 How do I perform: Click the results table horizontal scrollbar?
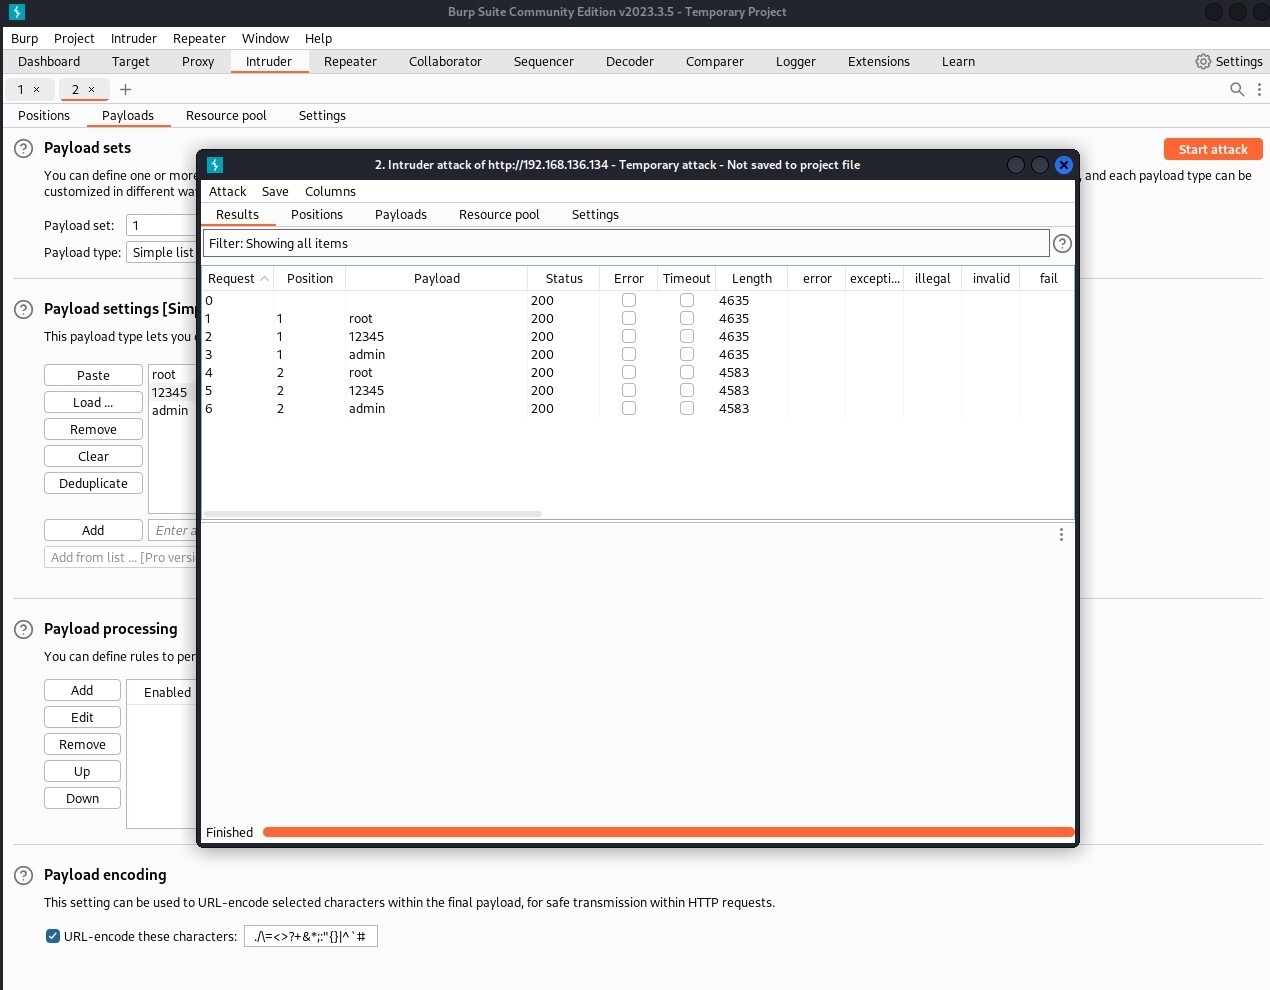373,514
